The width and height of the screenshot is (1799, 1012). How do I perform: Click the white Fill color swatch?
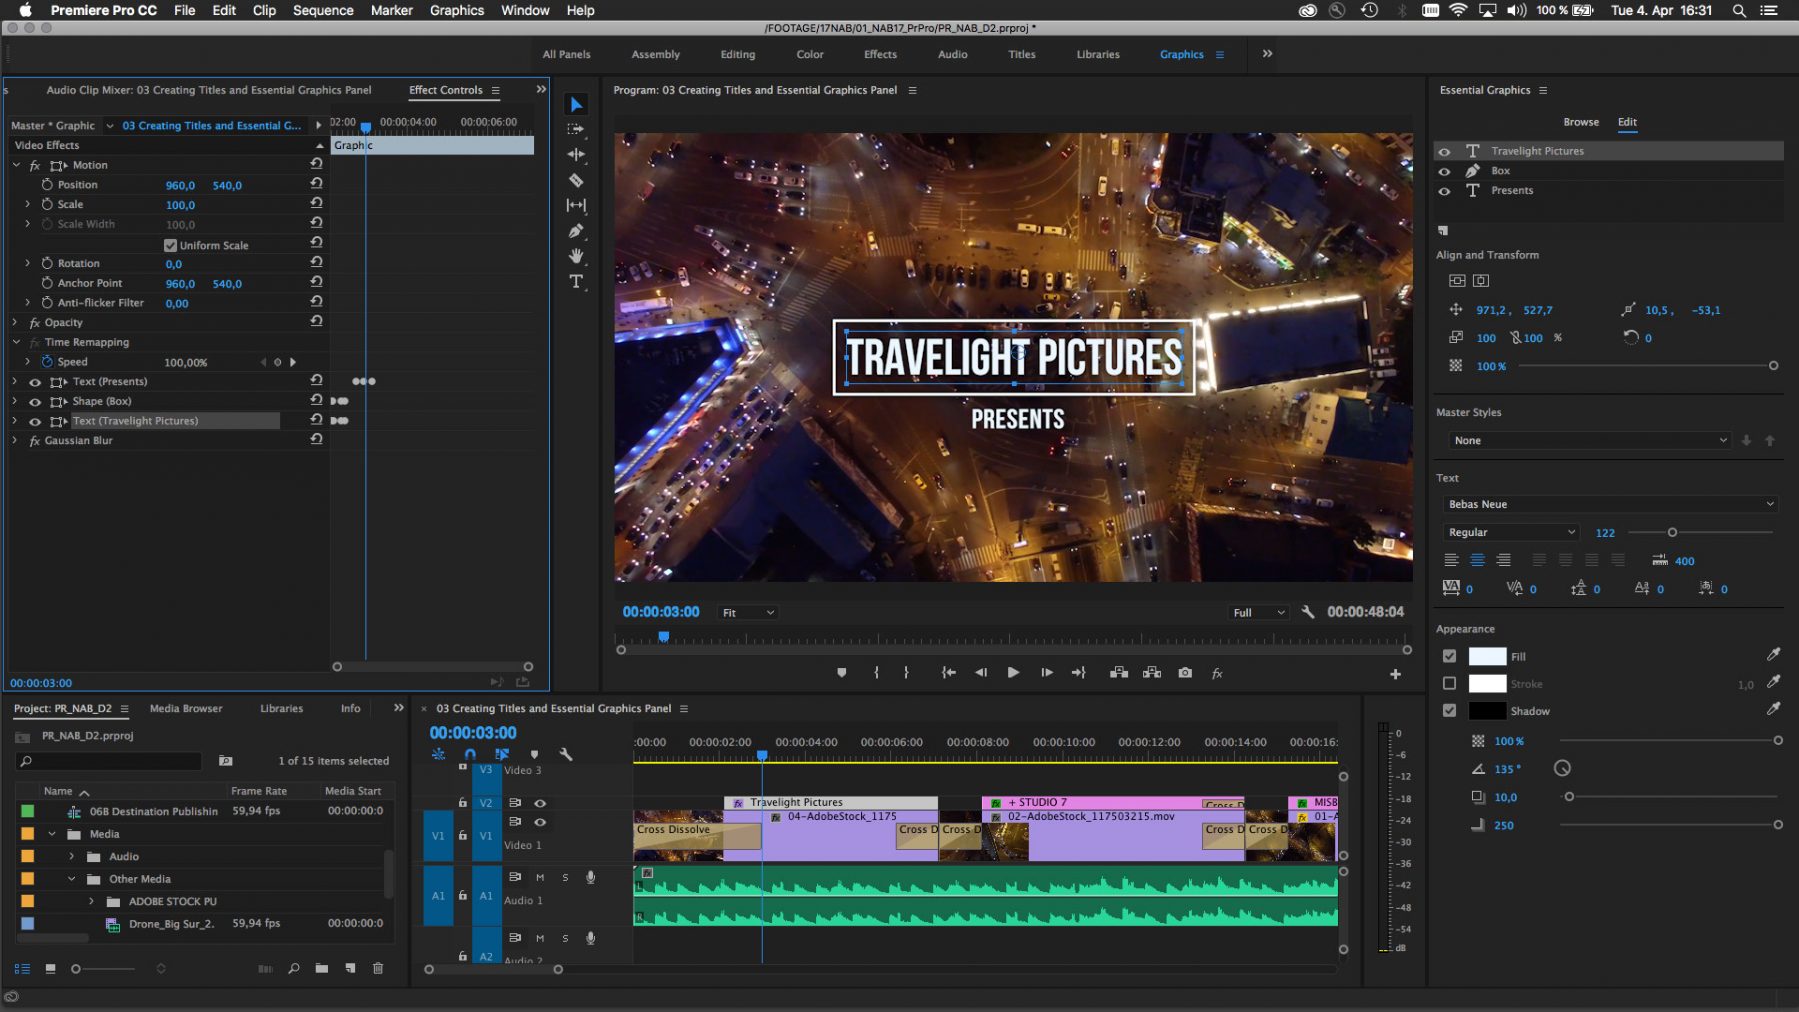[1487, 656]
